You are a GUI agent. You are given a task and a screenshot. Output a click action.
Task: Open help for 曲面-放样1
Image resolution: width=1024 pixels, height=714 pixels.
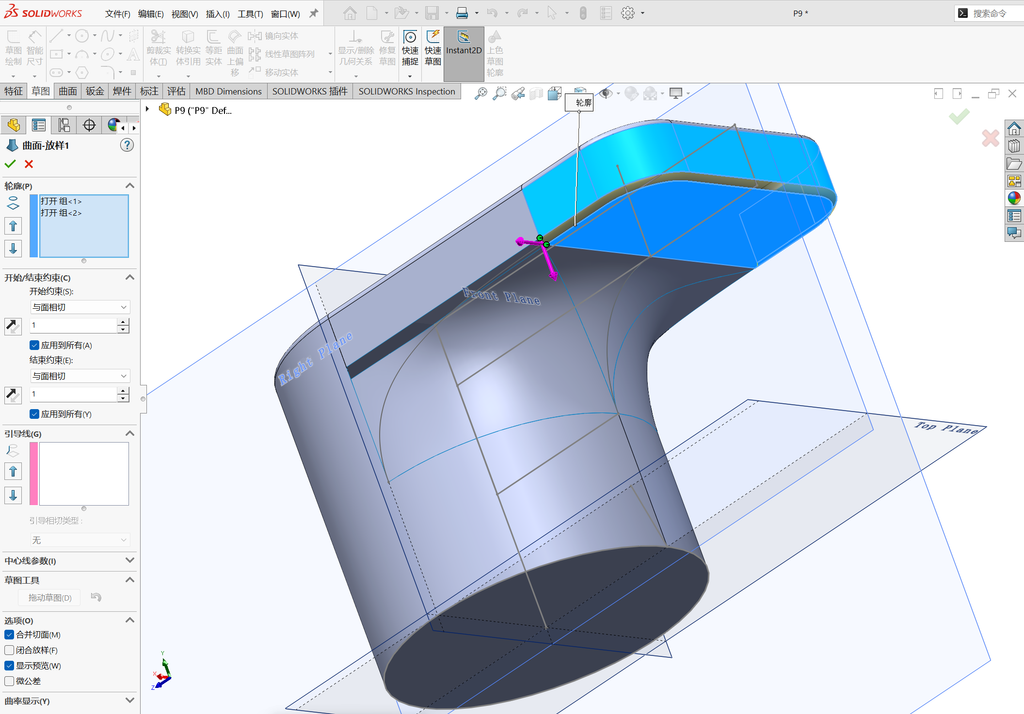click(127, 145)
